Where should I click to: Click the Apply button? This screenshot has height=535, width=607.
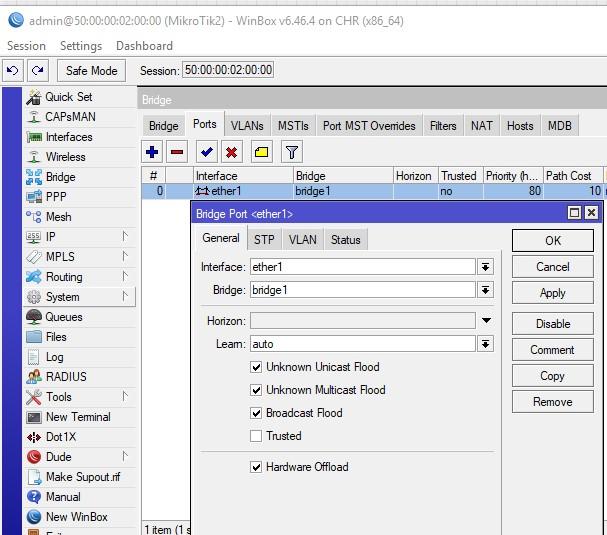553,293
